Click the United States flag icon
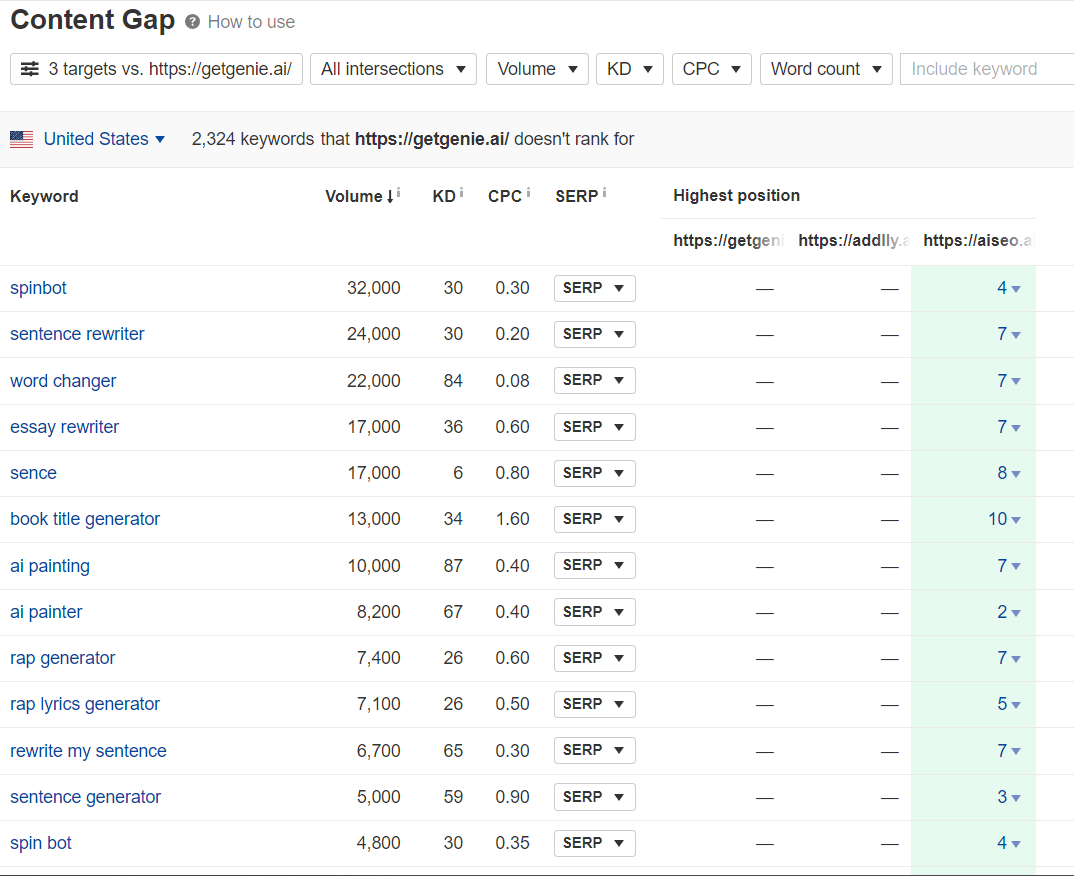Viewport: 1074px width, 876px height. pos(21,140)
